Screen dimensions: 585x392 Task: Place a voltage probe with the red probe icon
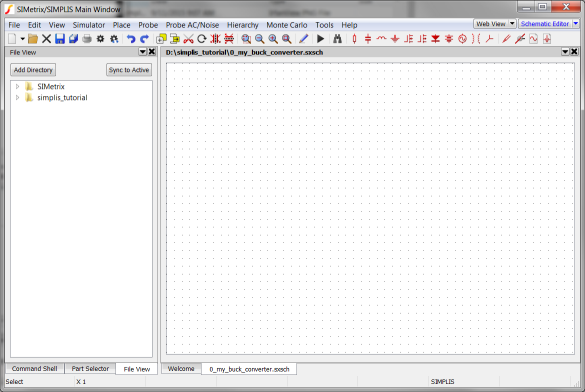[506, 39]
